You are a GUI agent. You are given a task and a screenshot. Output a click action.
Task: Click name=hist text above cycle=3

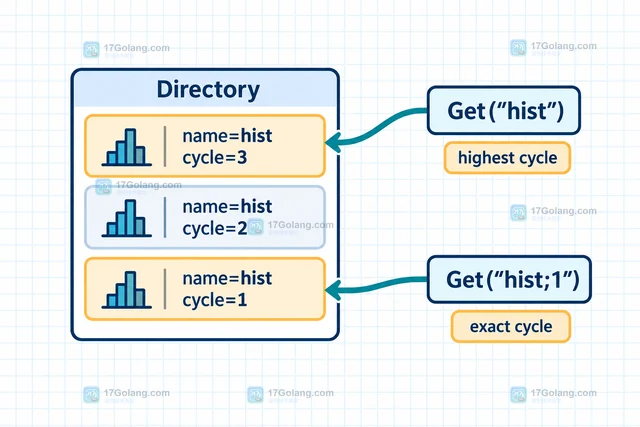(x=227, y=136)
